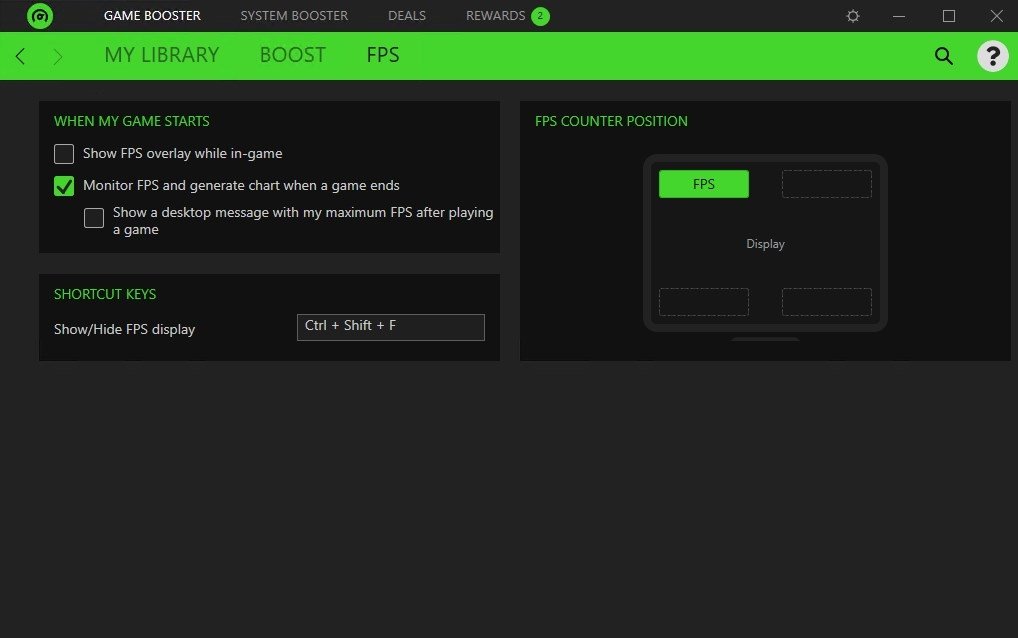The image size is (1018, 638).
Task: Select bottom-left FPS counter position
Action: coord(704,302)
